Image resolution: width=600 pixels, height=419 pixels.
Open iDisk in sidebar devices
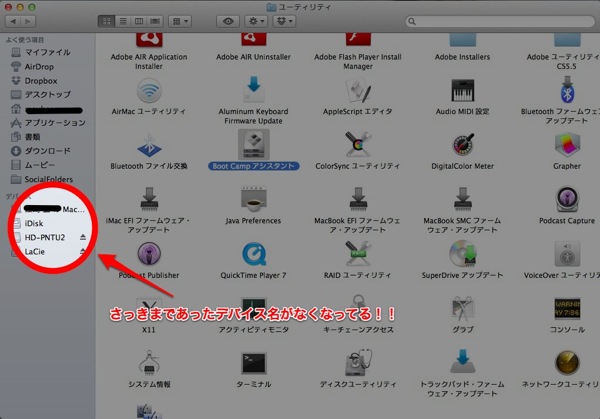[48, 223]
